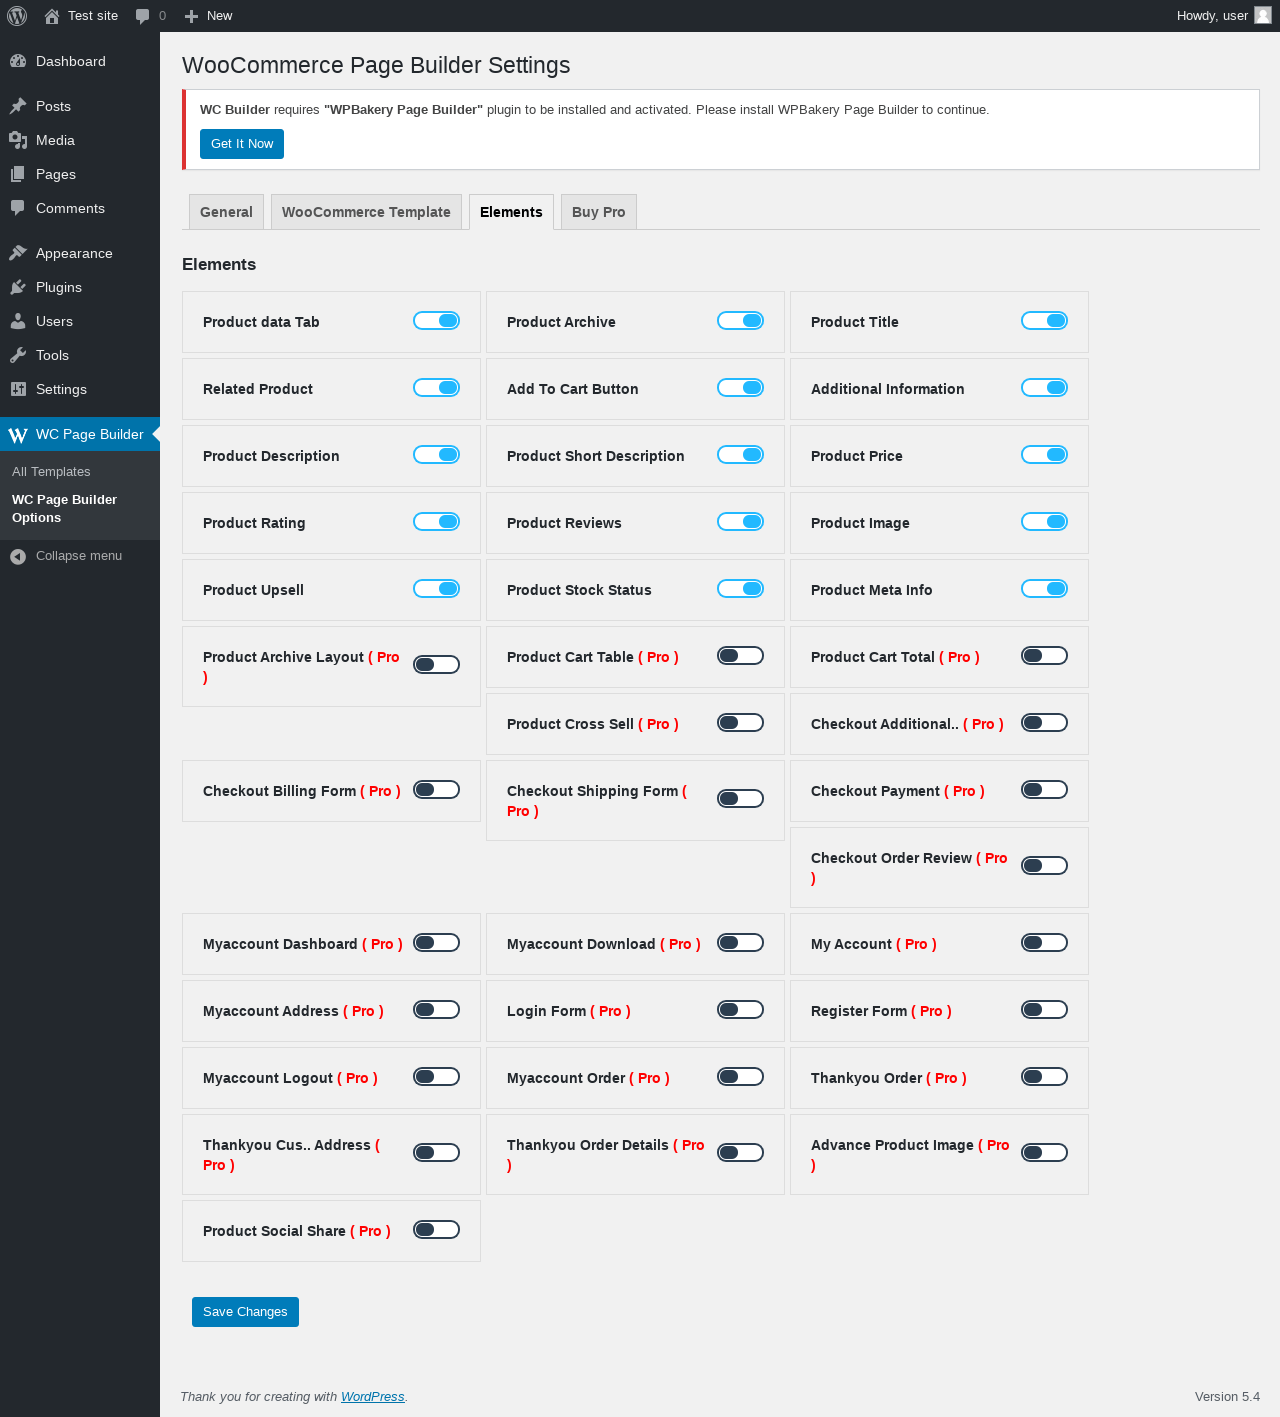The image size is (1280, 1417).
Task: Enable Product Archive Layout toggle
Action: [437, 665]
